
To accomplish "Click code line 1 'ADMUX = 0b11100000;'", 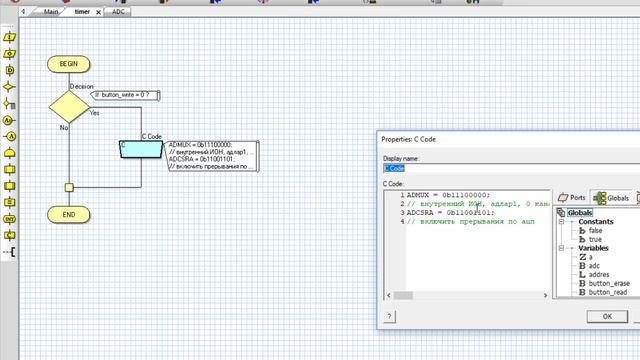I will (x=448, y=195).
